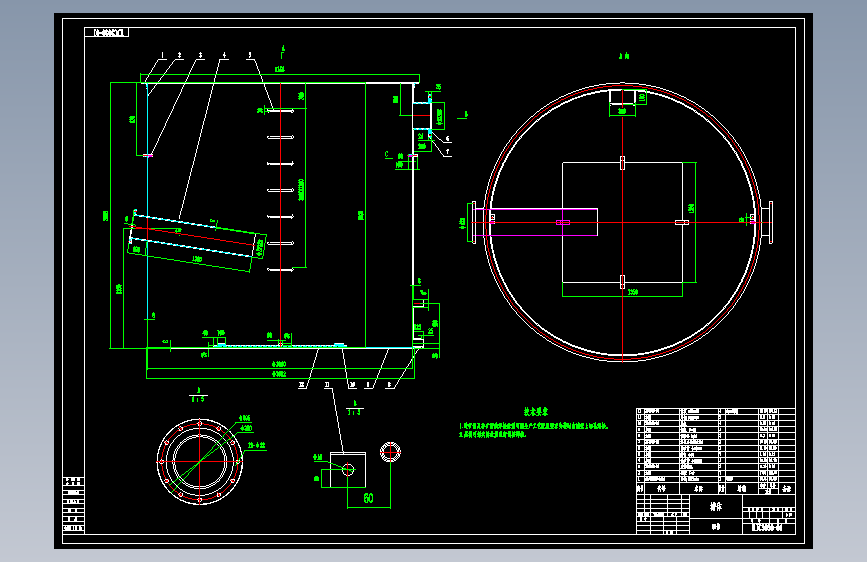Click the drawing title cell in title block

716,506
